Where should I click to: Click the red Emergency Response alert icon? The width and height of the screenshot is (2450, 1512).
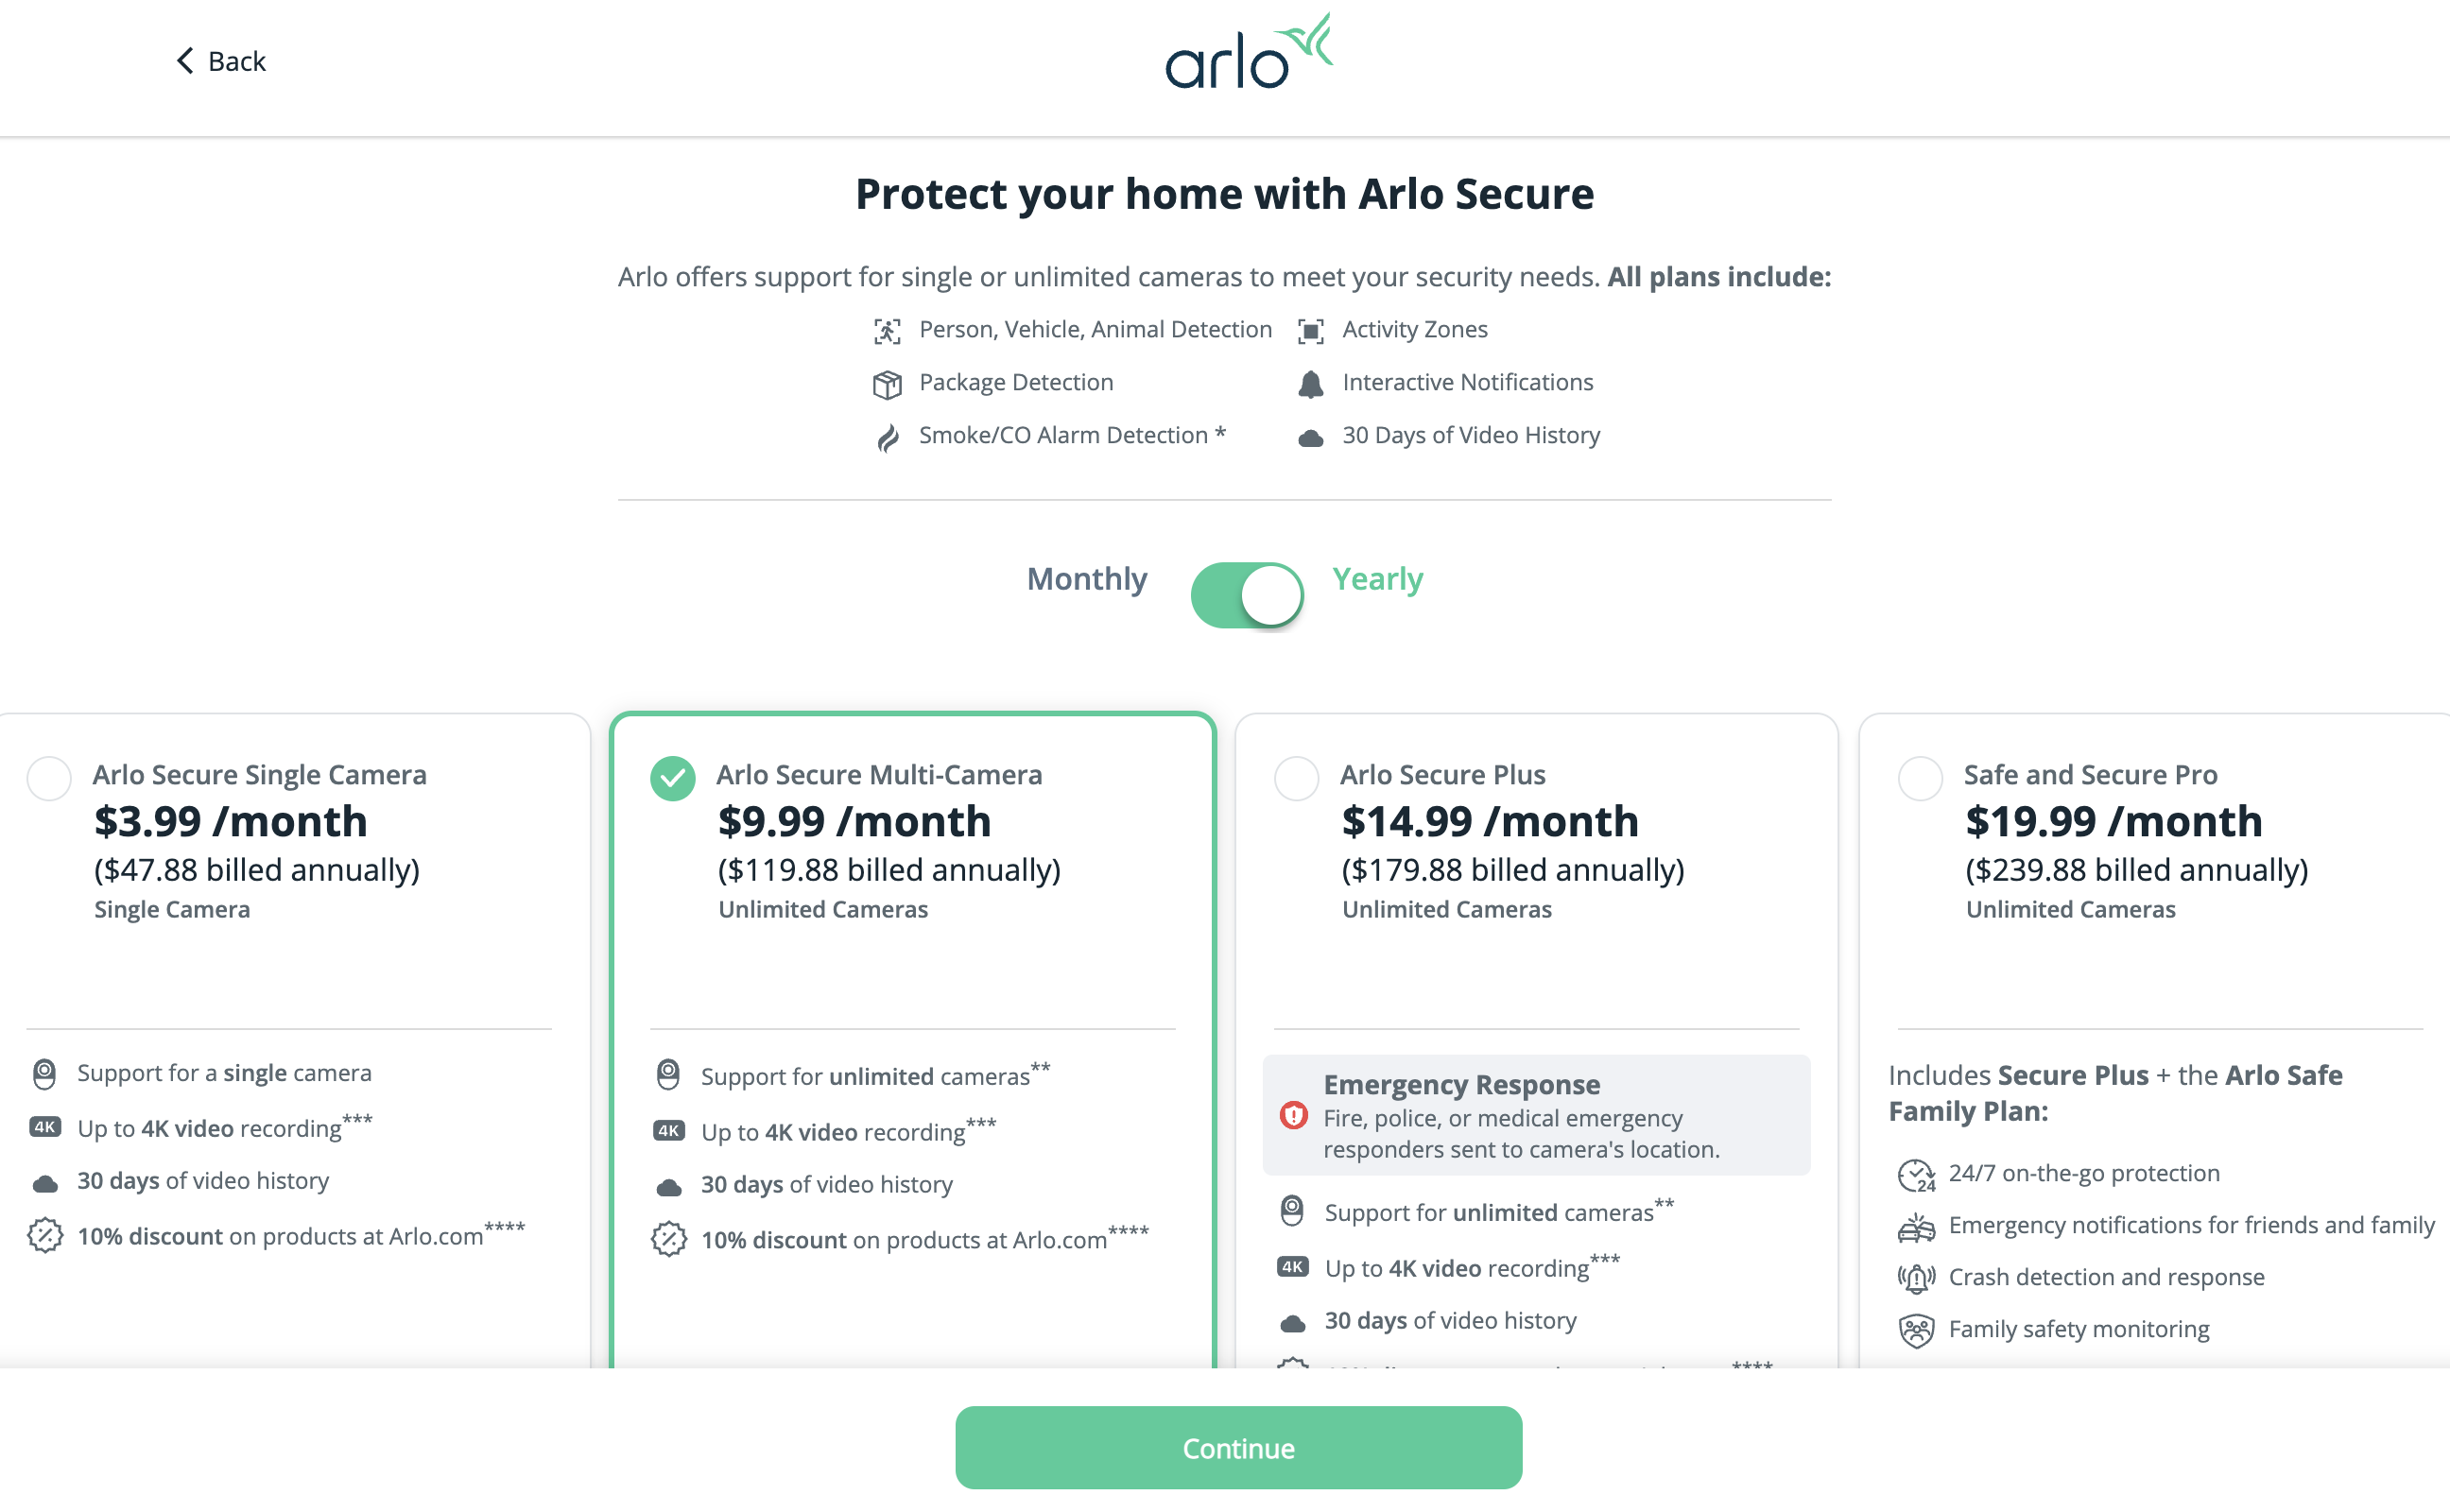point(1294,1115)
